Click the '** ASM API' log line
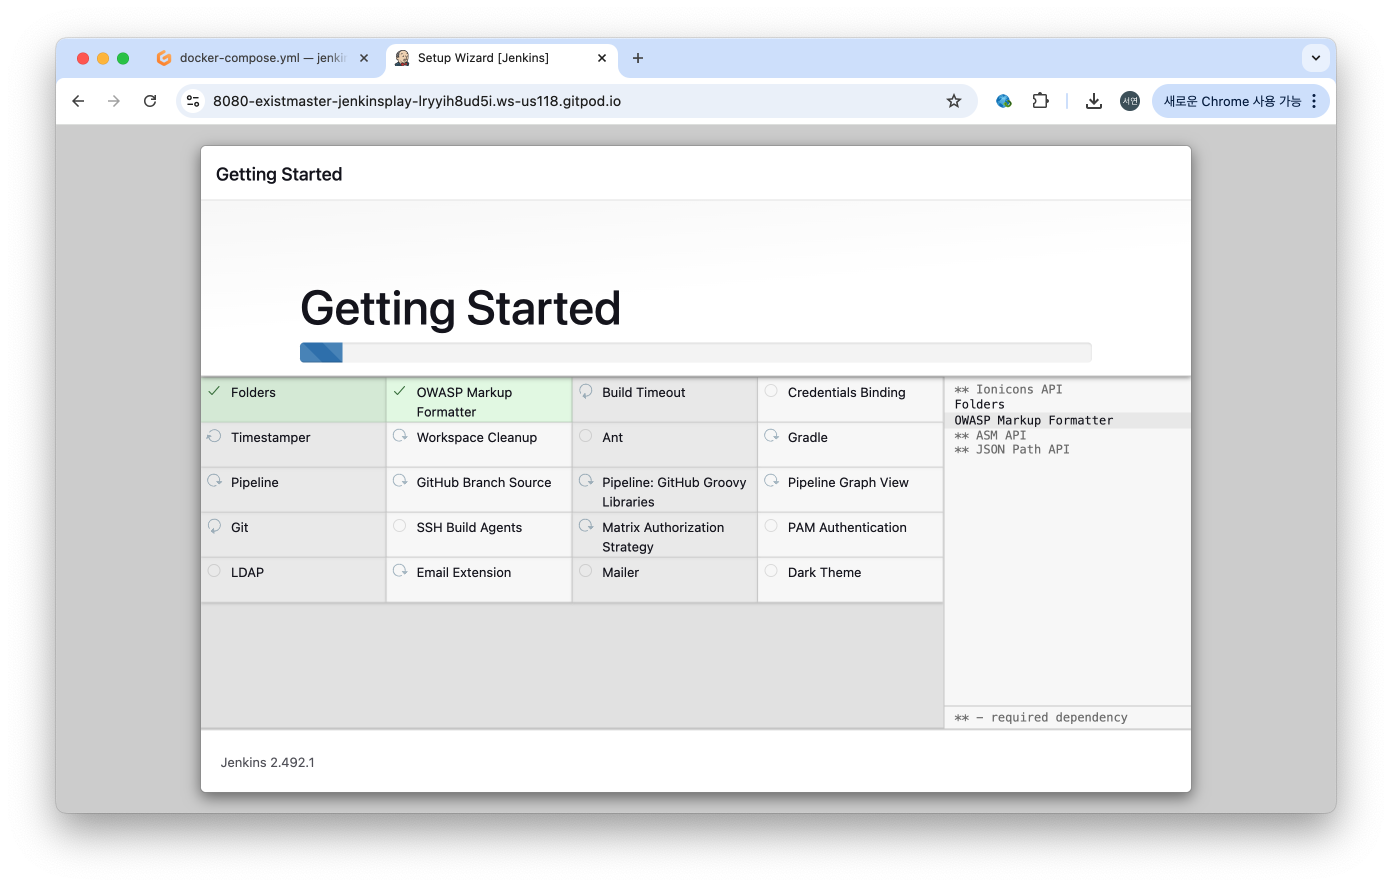The width and height of the screenshot is (1392, 887). coord(990,435)
